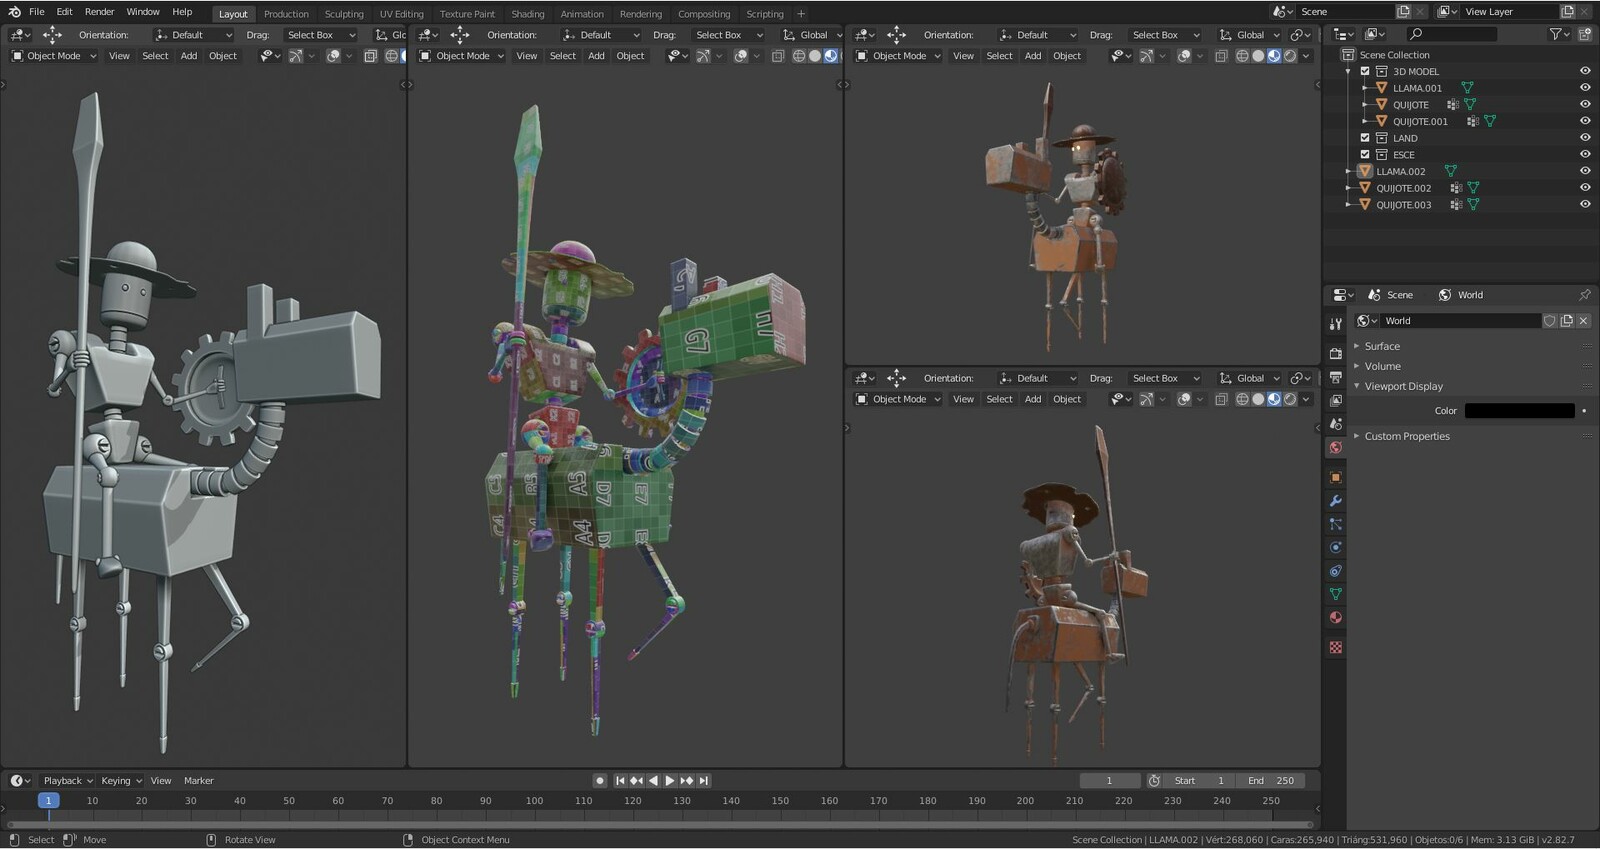Toggle the LAND collection eye icon

point(1585,138)
